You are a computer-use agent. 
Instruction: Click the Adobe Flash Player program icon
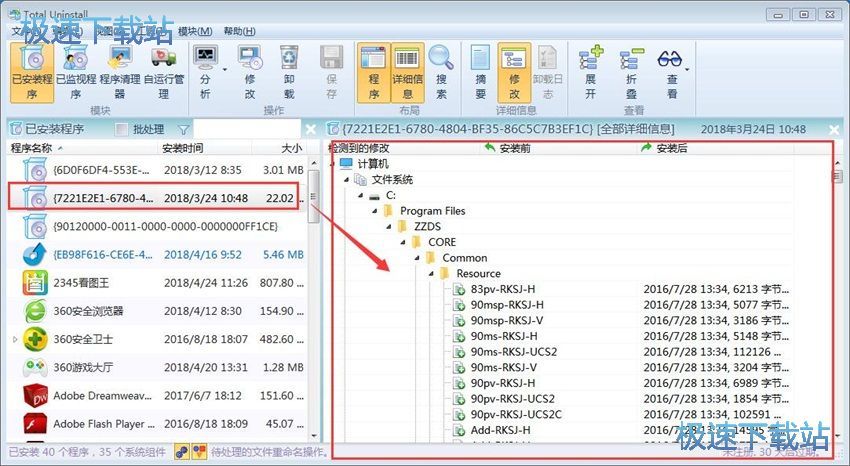(x=35, y=424)
